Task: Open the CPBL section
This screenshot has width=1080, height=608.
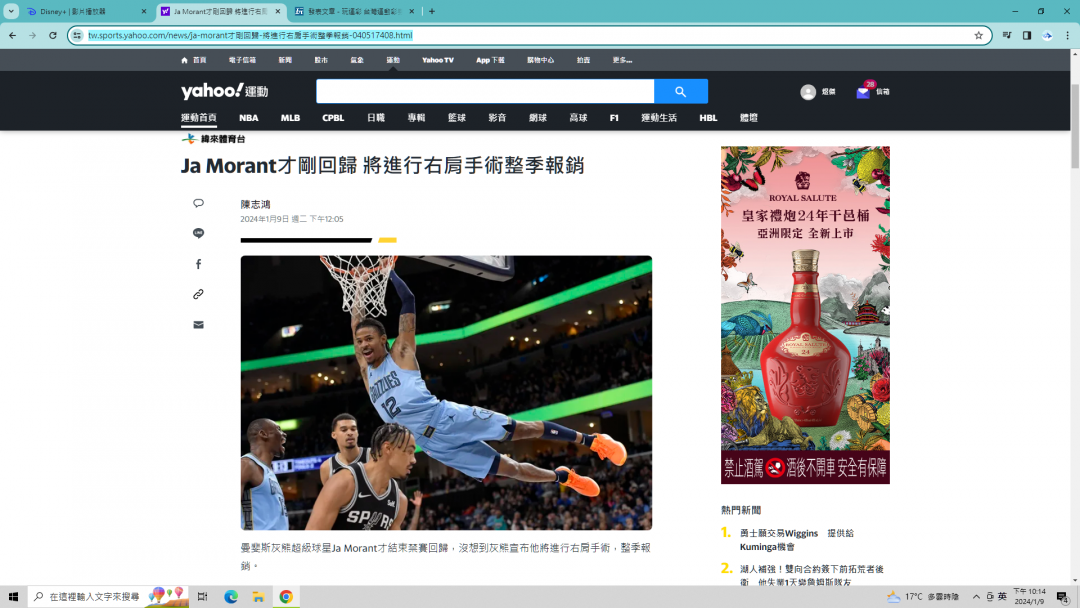Action: coord(333,118)
